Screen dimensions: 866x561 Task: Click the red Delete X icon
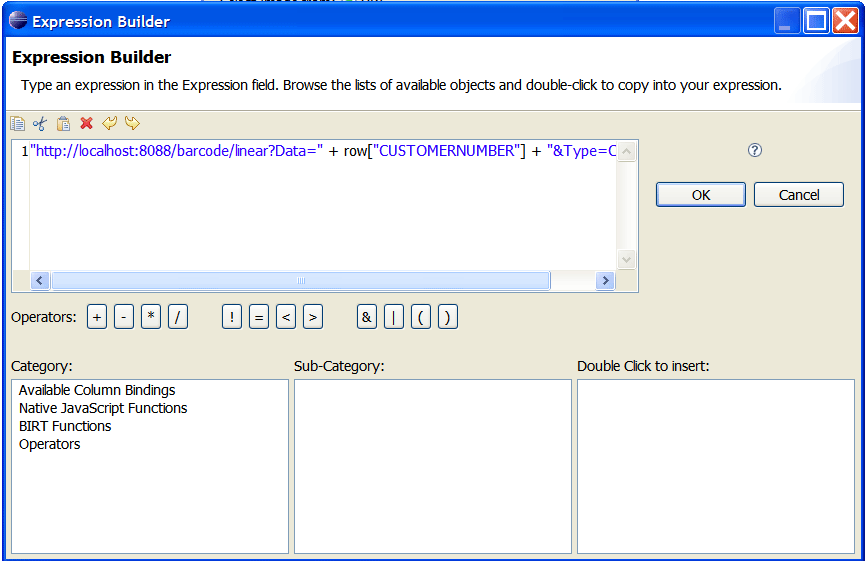(86, 123)
